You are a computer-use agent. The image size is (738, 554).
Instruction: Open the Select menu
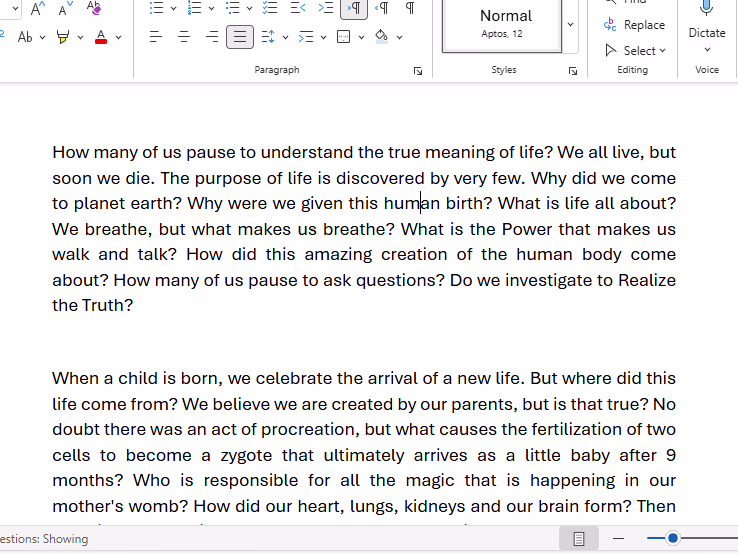pyautogui.click(x=635, y=50)
